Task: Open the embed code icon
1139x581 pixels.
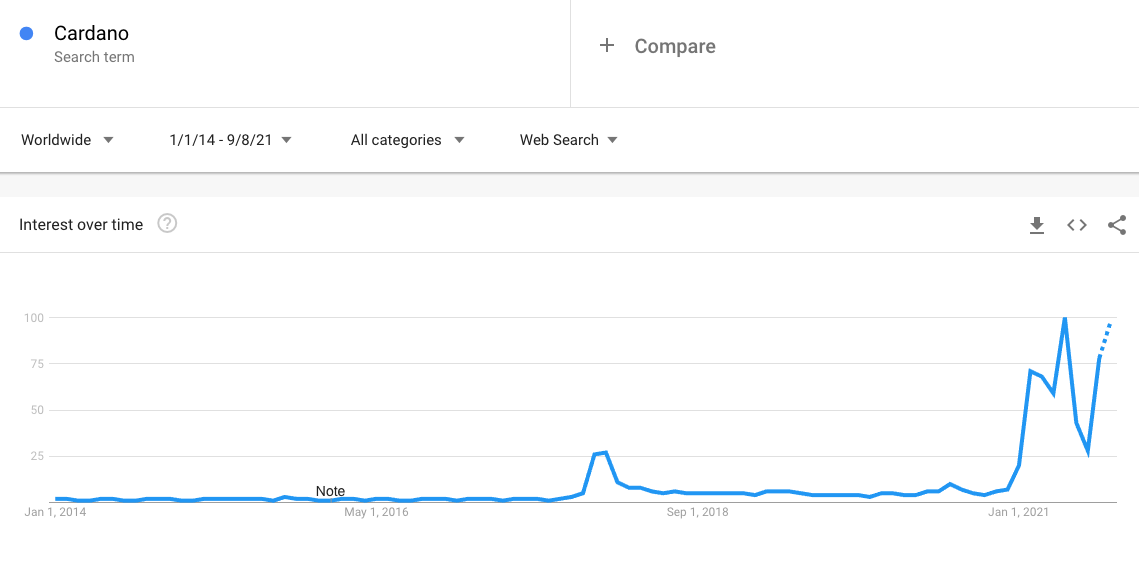Action: pyautogui.click(x=1077, y=225)
